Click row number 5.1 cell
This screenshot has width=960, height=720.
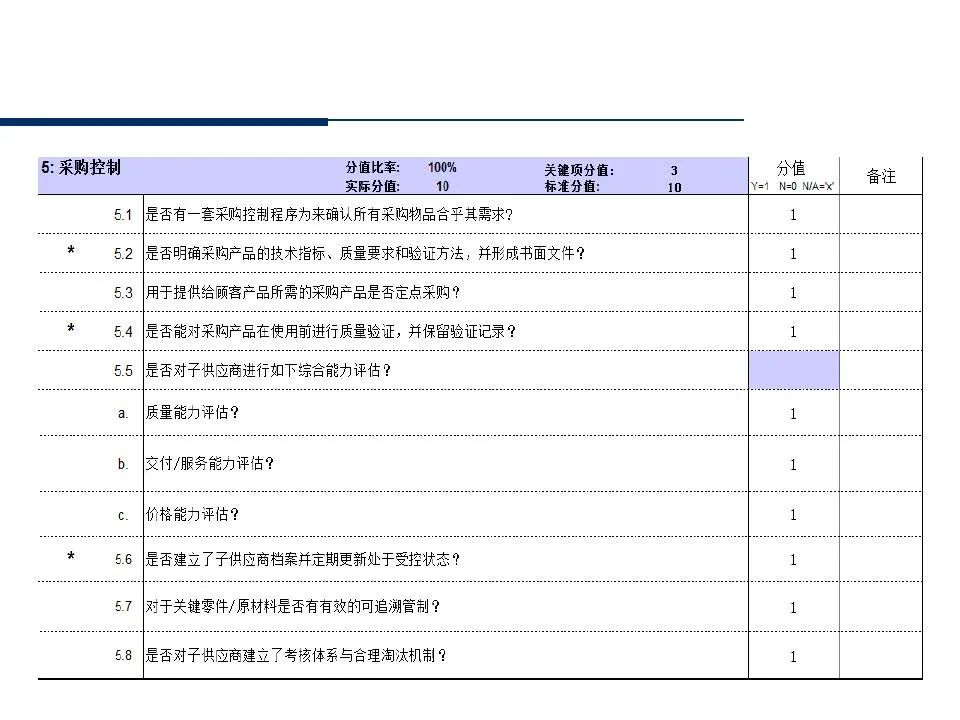[x=125, y=213]
